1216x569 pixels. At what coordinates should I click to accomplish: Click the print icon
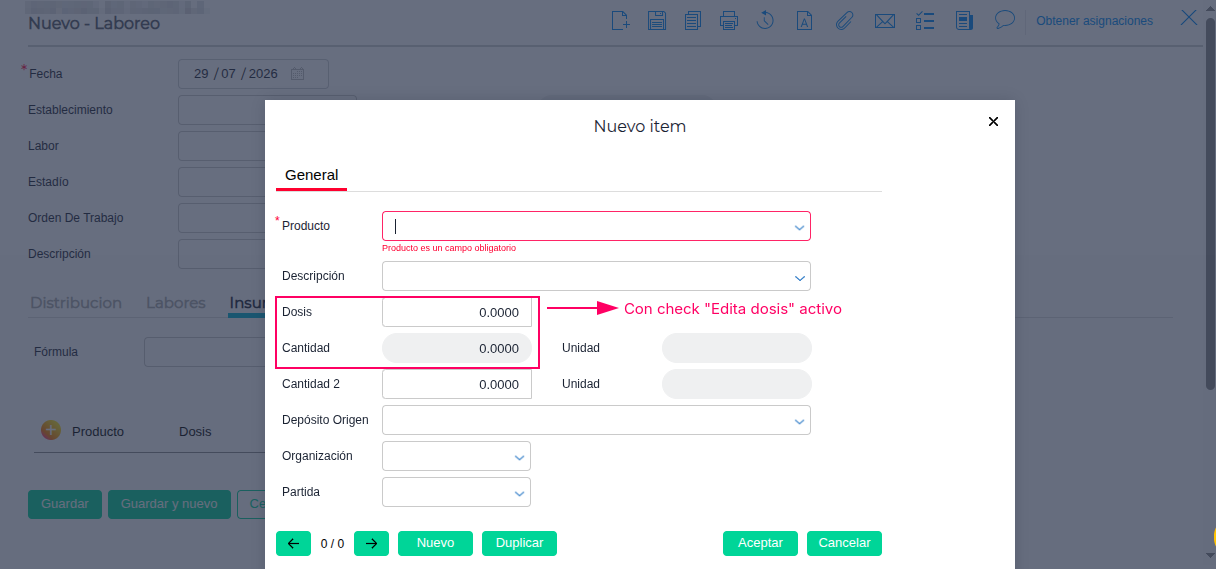tap(729, 20)
